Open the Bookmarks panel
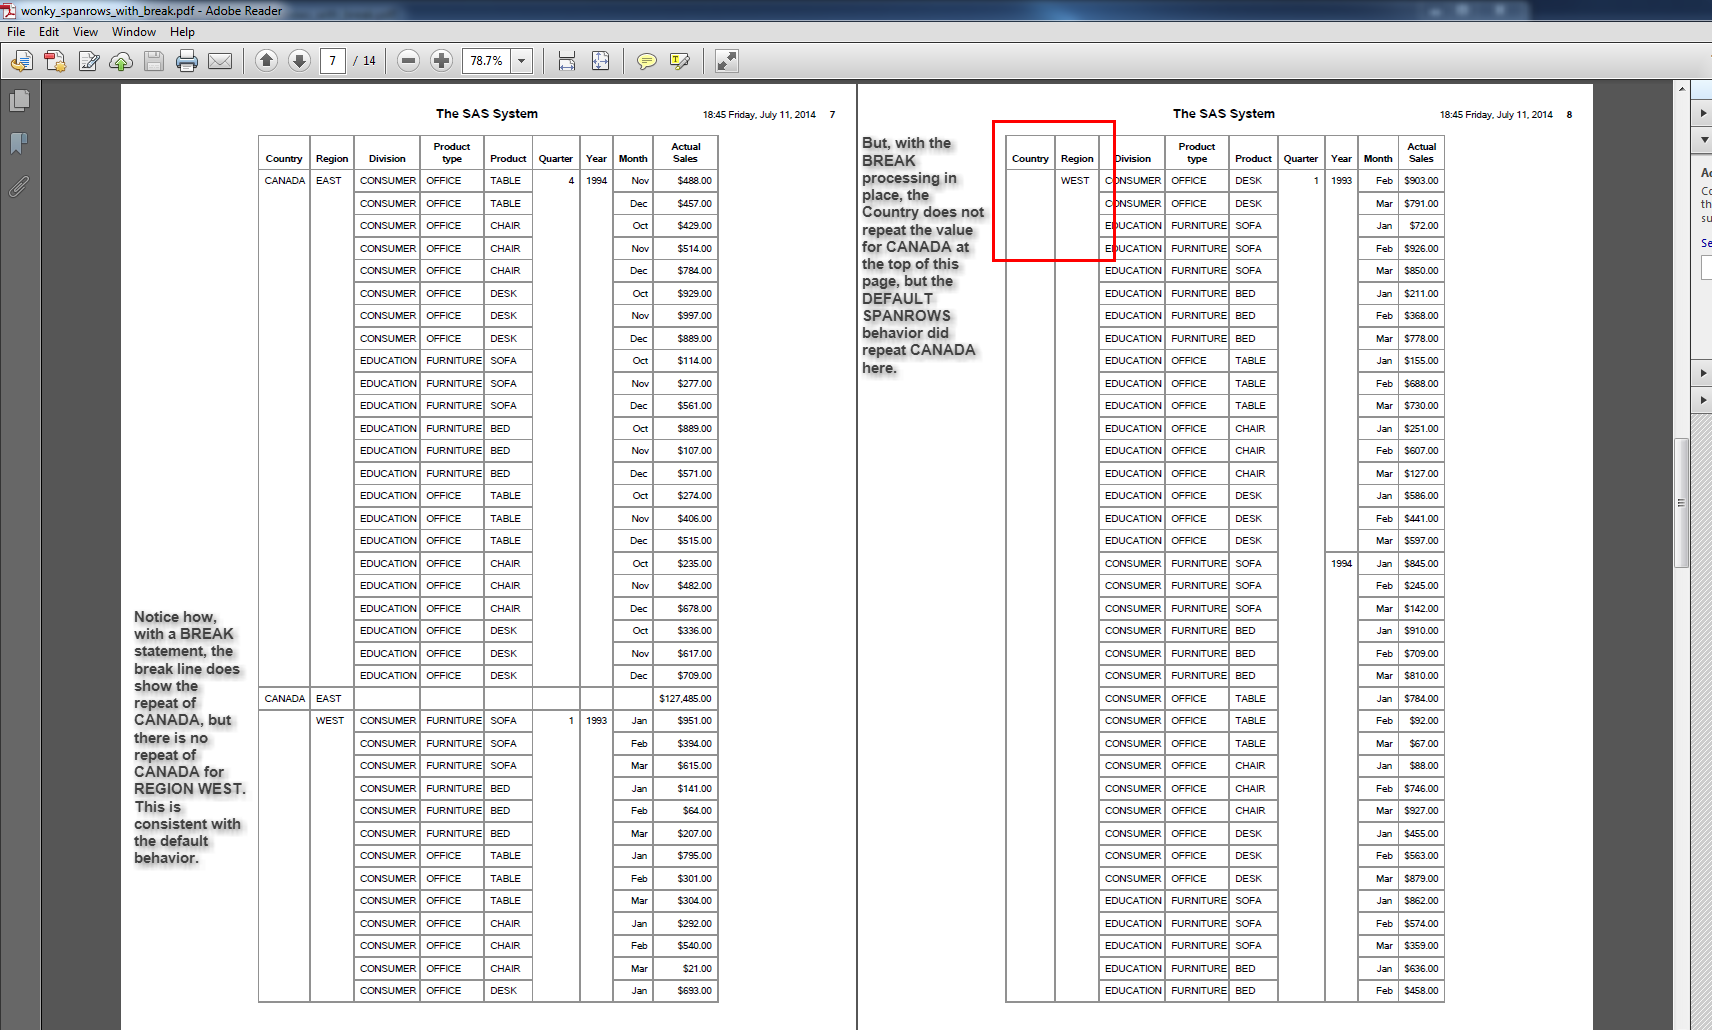This screenshot has height=1030, width=1712. (x=18, y=143)
